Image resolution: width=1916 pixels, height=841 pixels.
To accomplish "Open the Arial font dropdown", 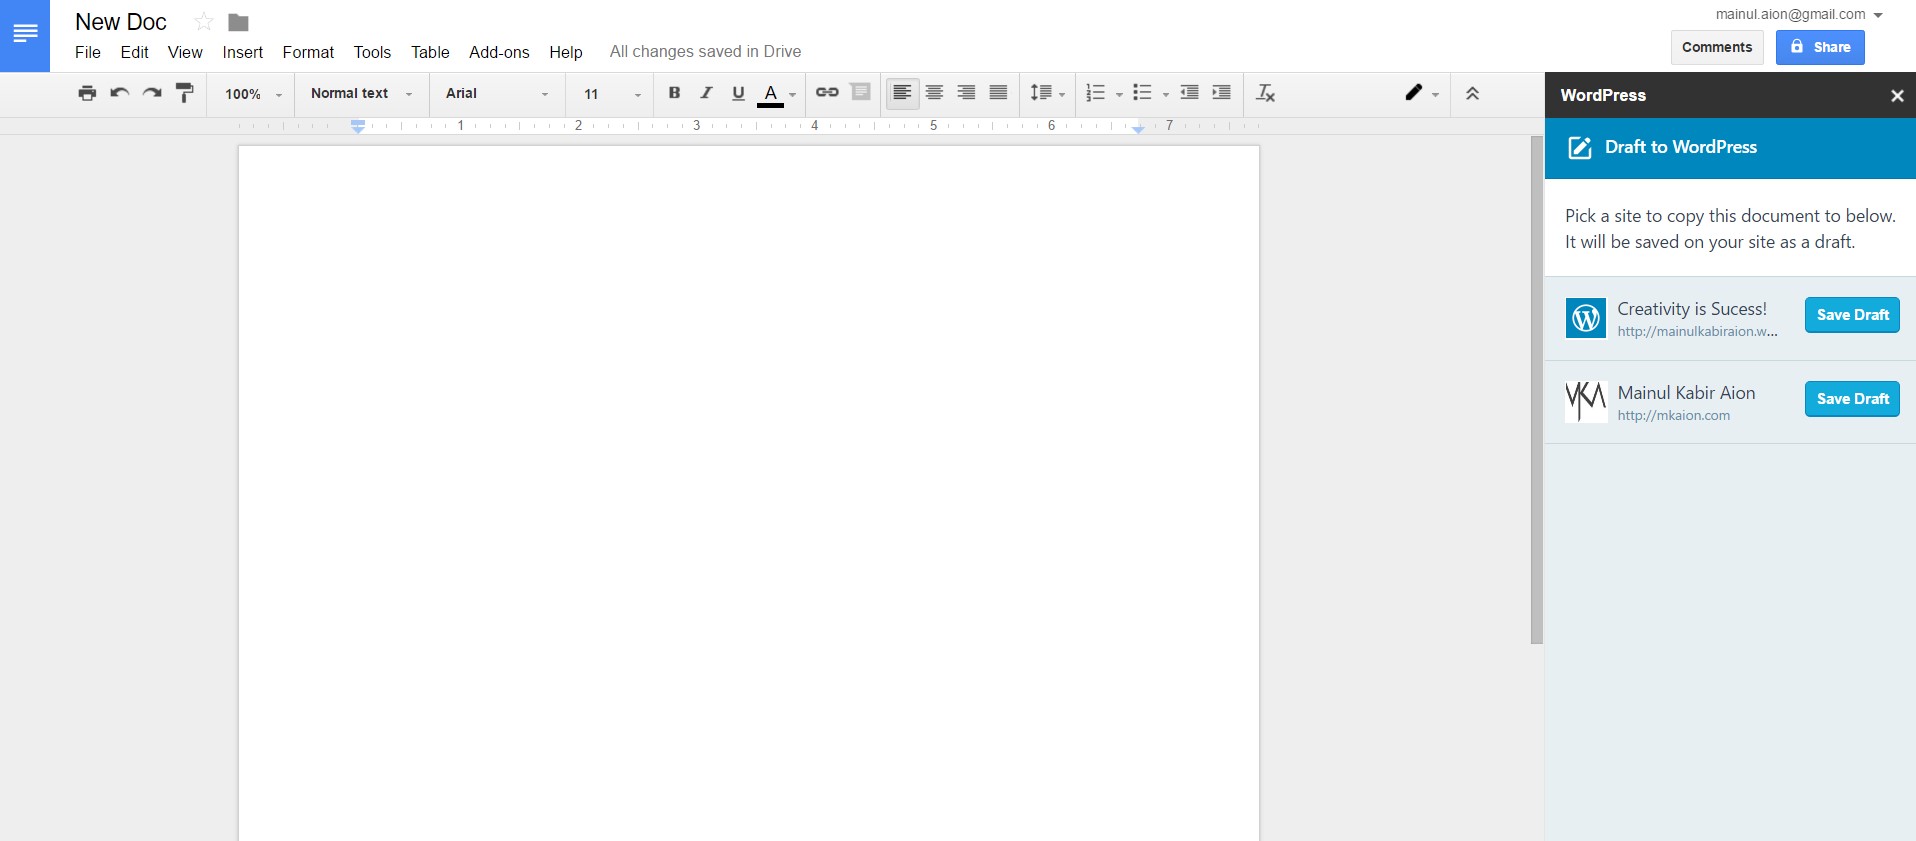I will (497, 93).
